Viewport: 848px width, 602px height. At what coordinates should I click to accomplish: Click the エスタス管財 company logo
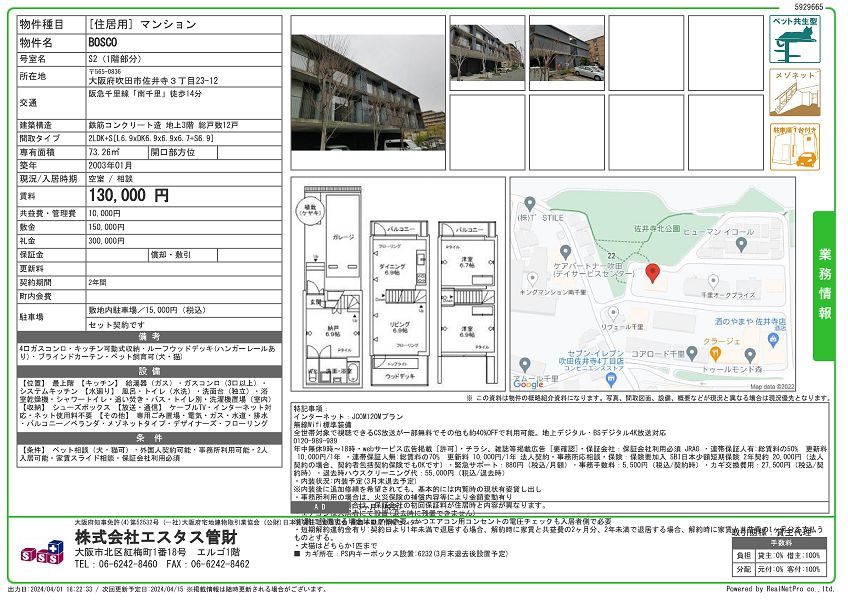point(42,552)
